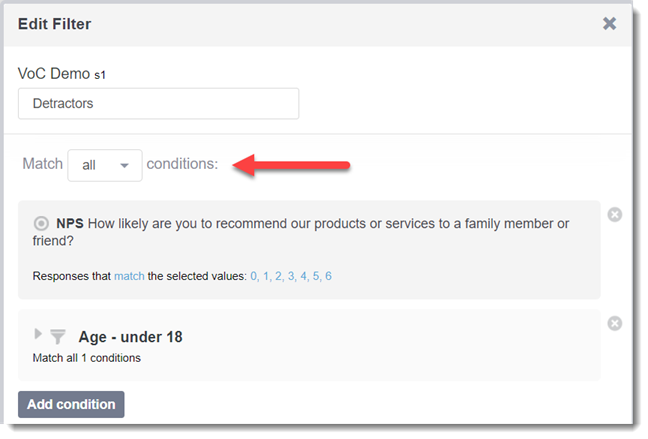Click the 'Match all 1 conditions' text
This screenshot has height=439, width=648.
[x=87, y=358]
